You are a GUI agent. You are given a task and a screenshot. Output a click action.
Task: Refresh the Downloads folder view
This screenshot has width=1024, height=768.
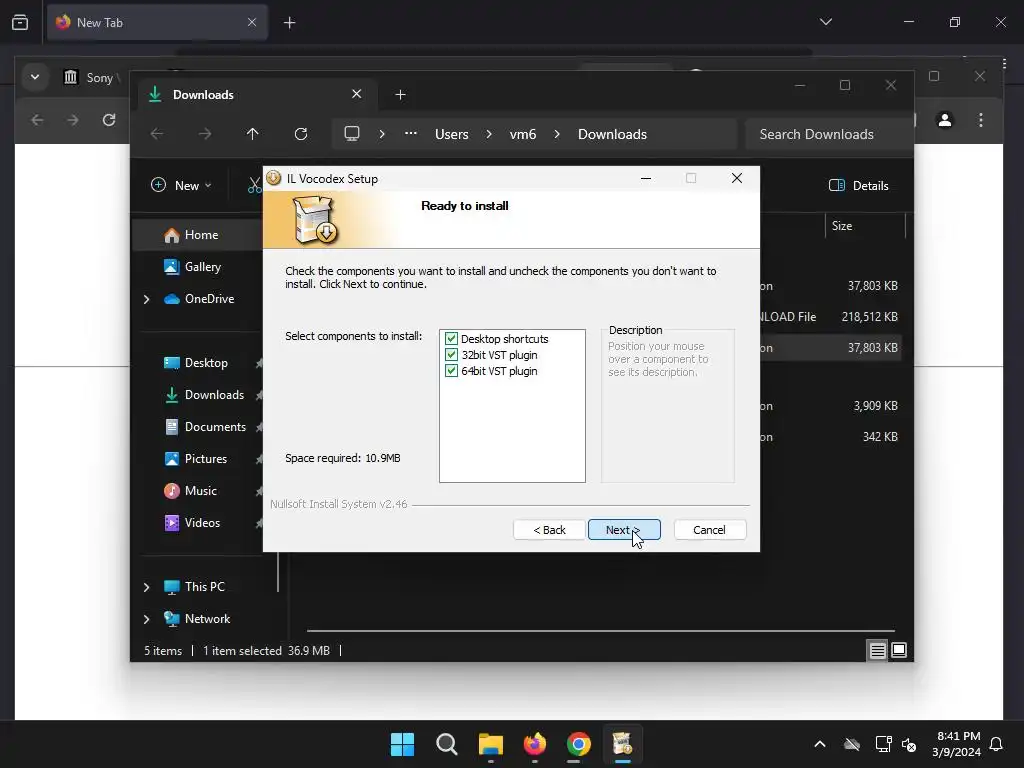[x=301, y=134]
